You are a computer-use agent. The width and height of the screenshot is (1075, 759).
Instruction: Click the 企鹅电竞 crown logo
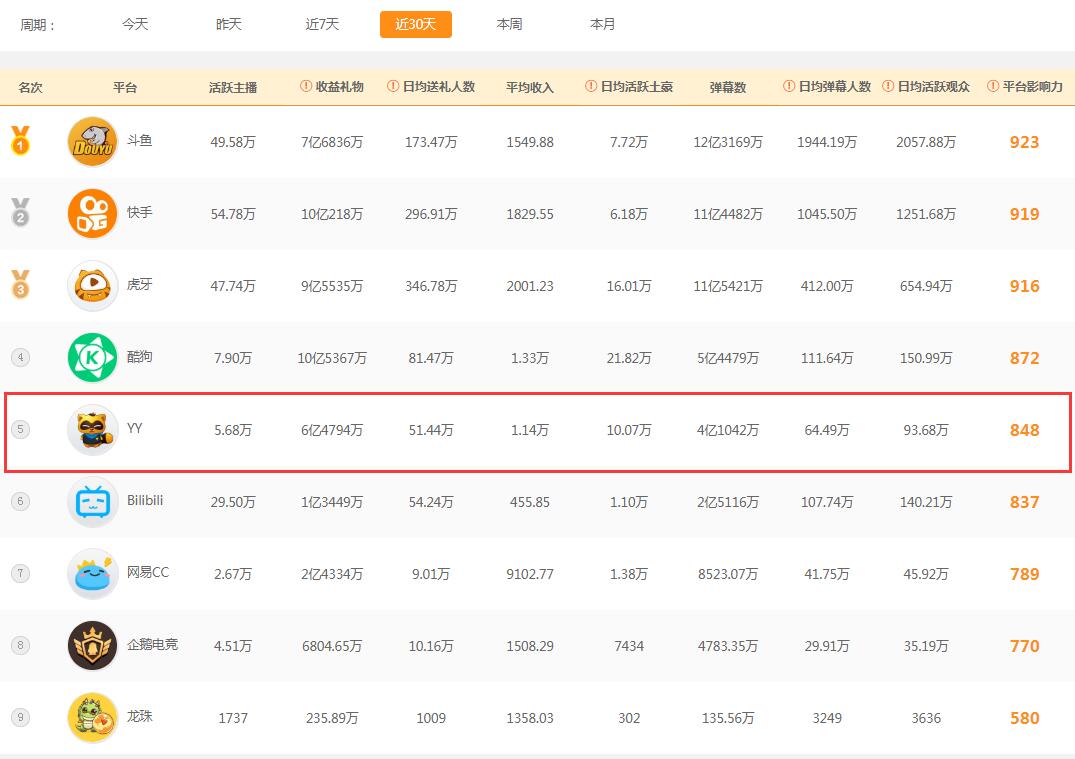(x=93, y=646)
